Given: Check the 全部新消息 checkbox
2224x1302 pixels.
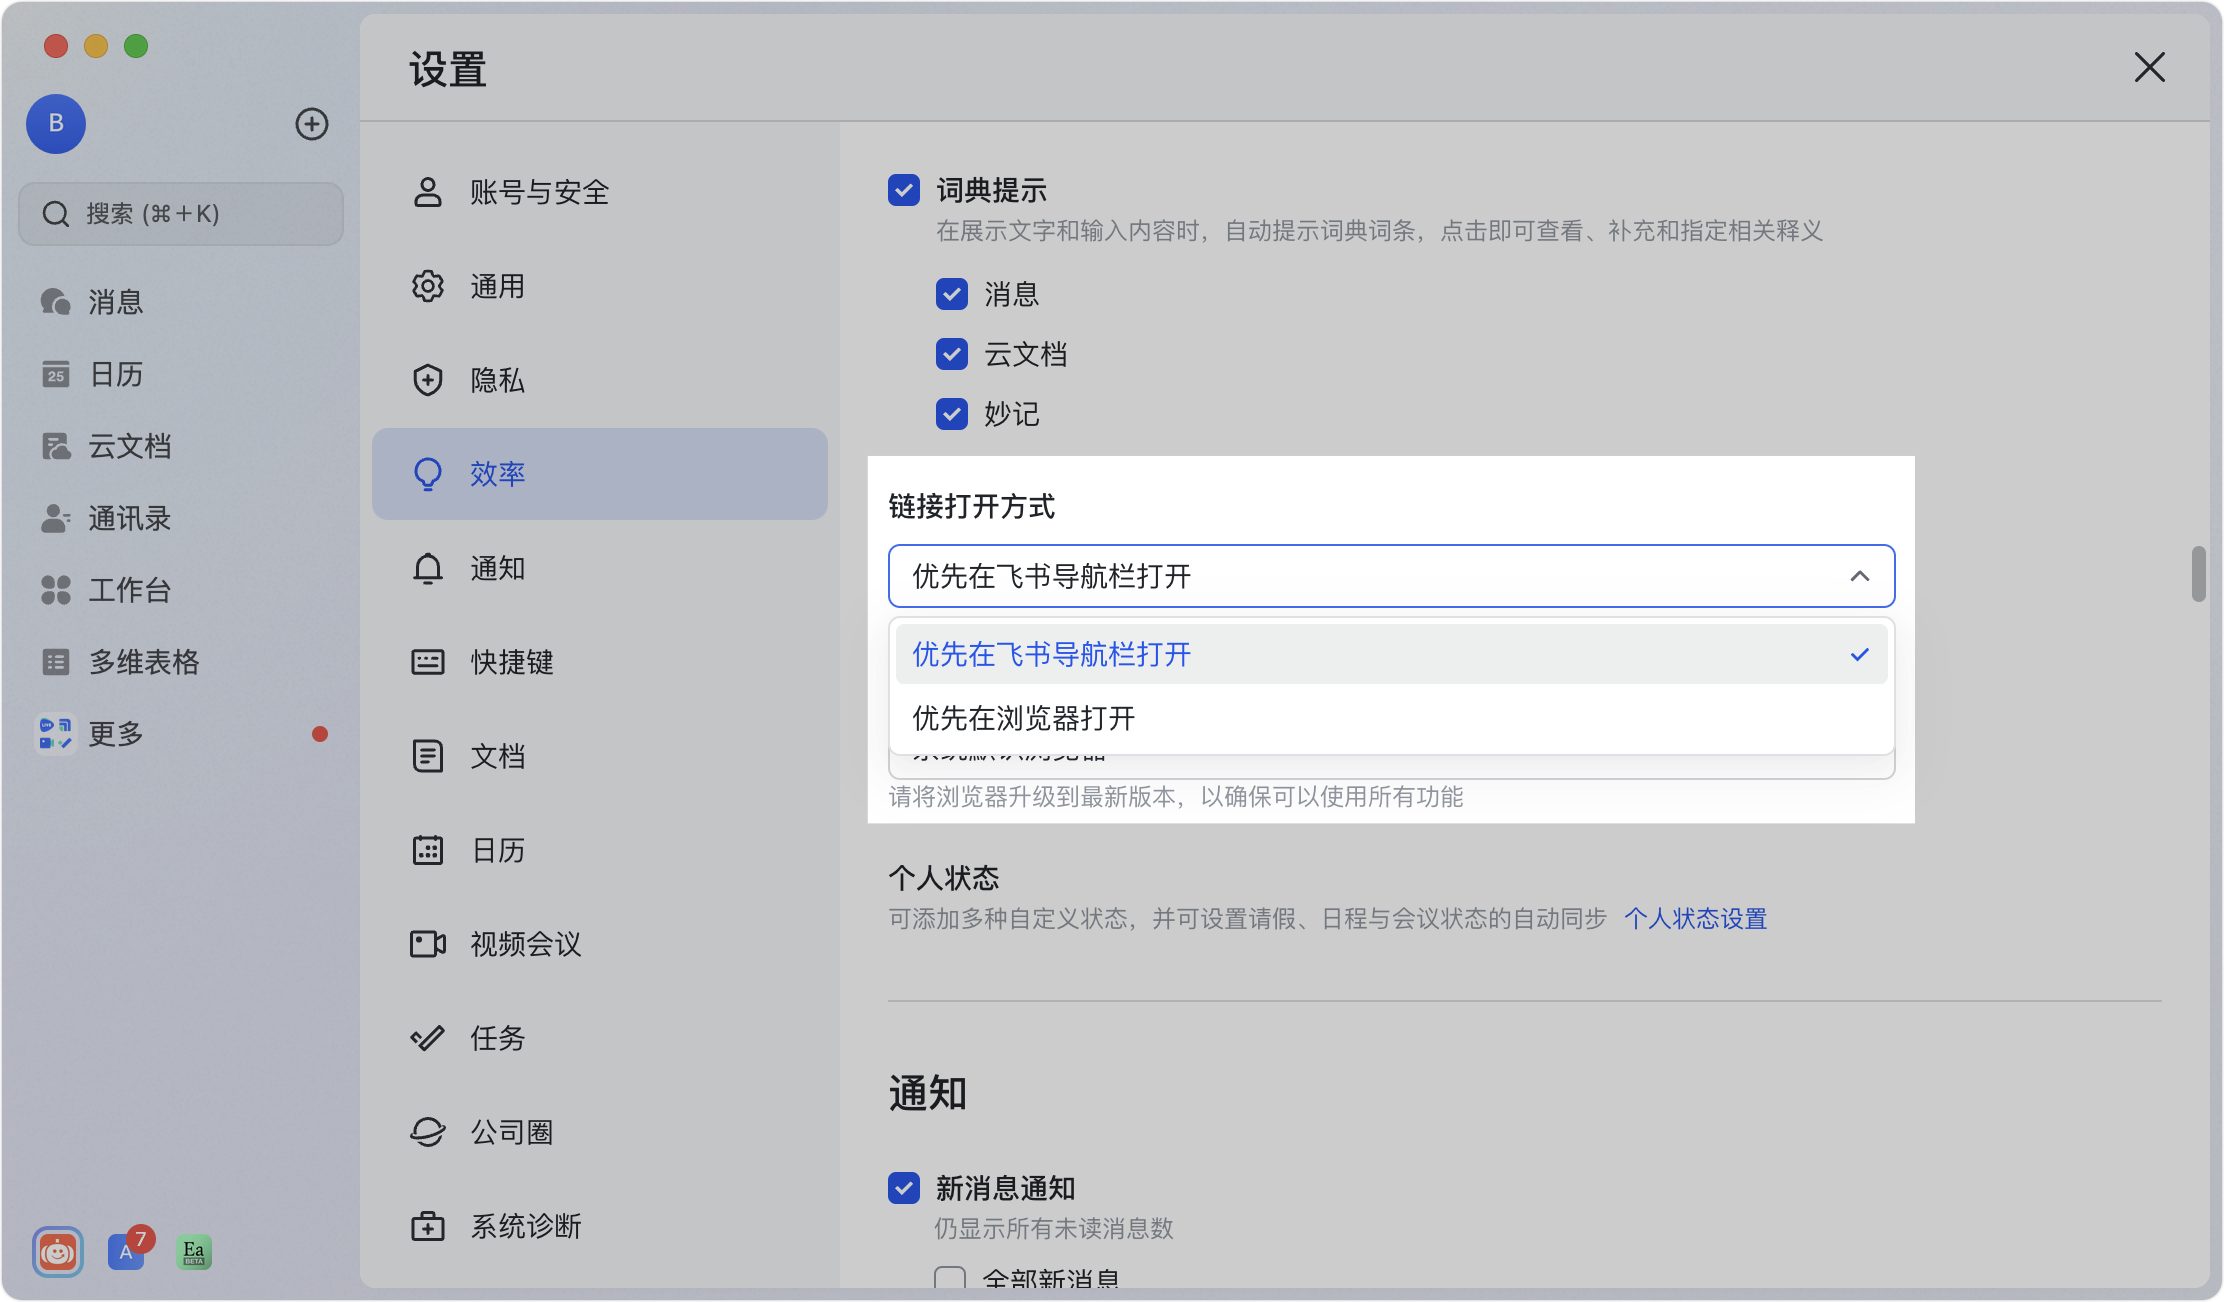Looking at the screenshot, I should (950, 1278).
